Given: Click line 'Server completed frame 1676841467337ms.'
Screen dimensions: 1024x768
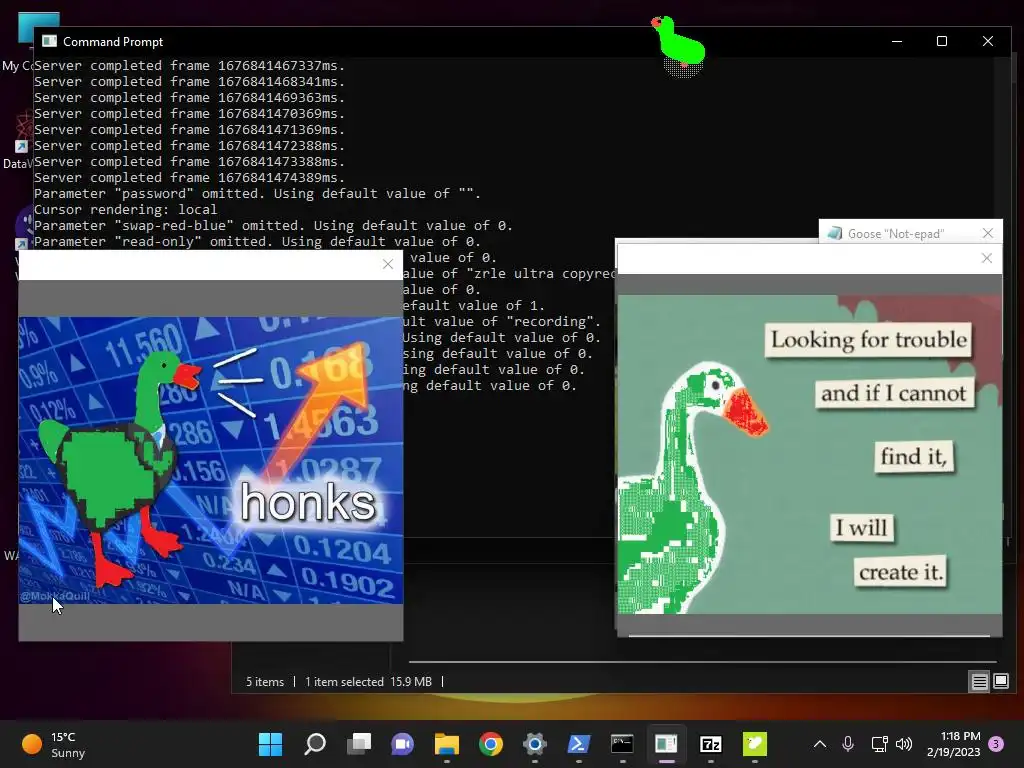Looking at the screenshot, I should (189, 65).
